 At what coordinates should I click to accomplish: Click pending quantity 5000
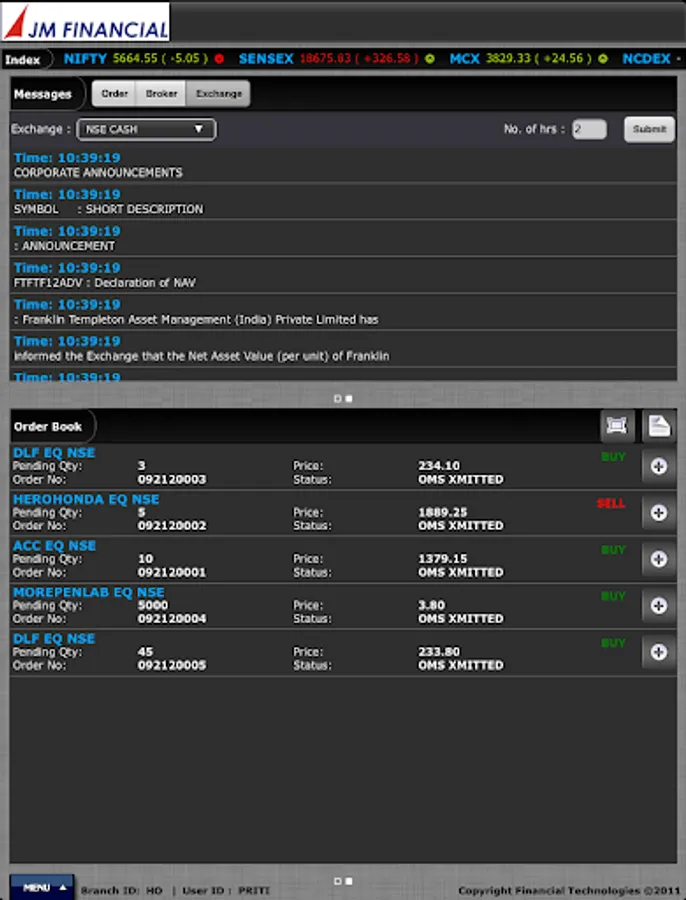pos(153,605)
